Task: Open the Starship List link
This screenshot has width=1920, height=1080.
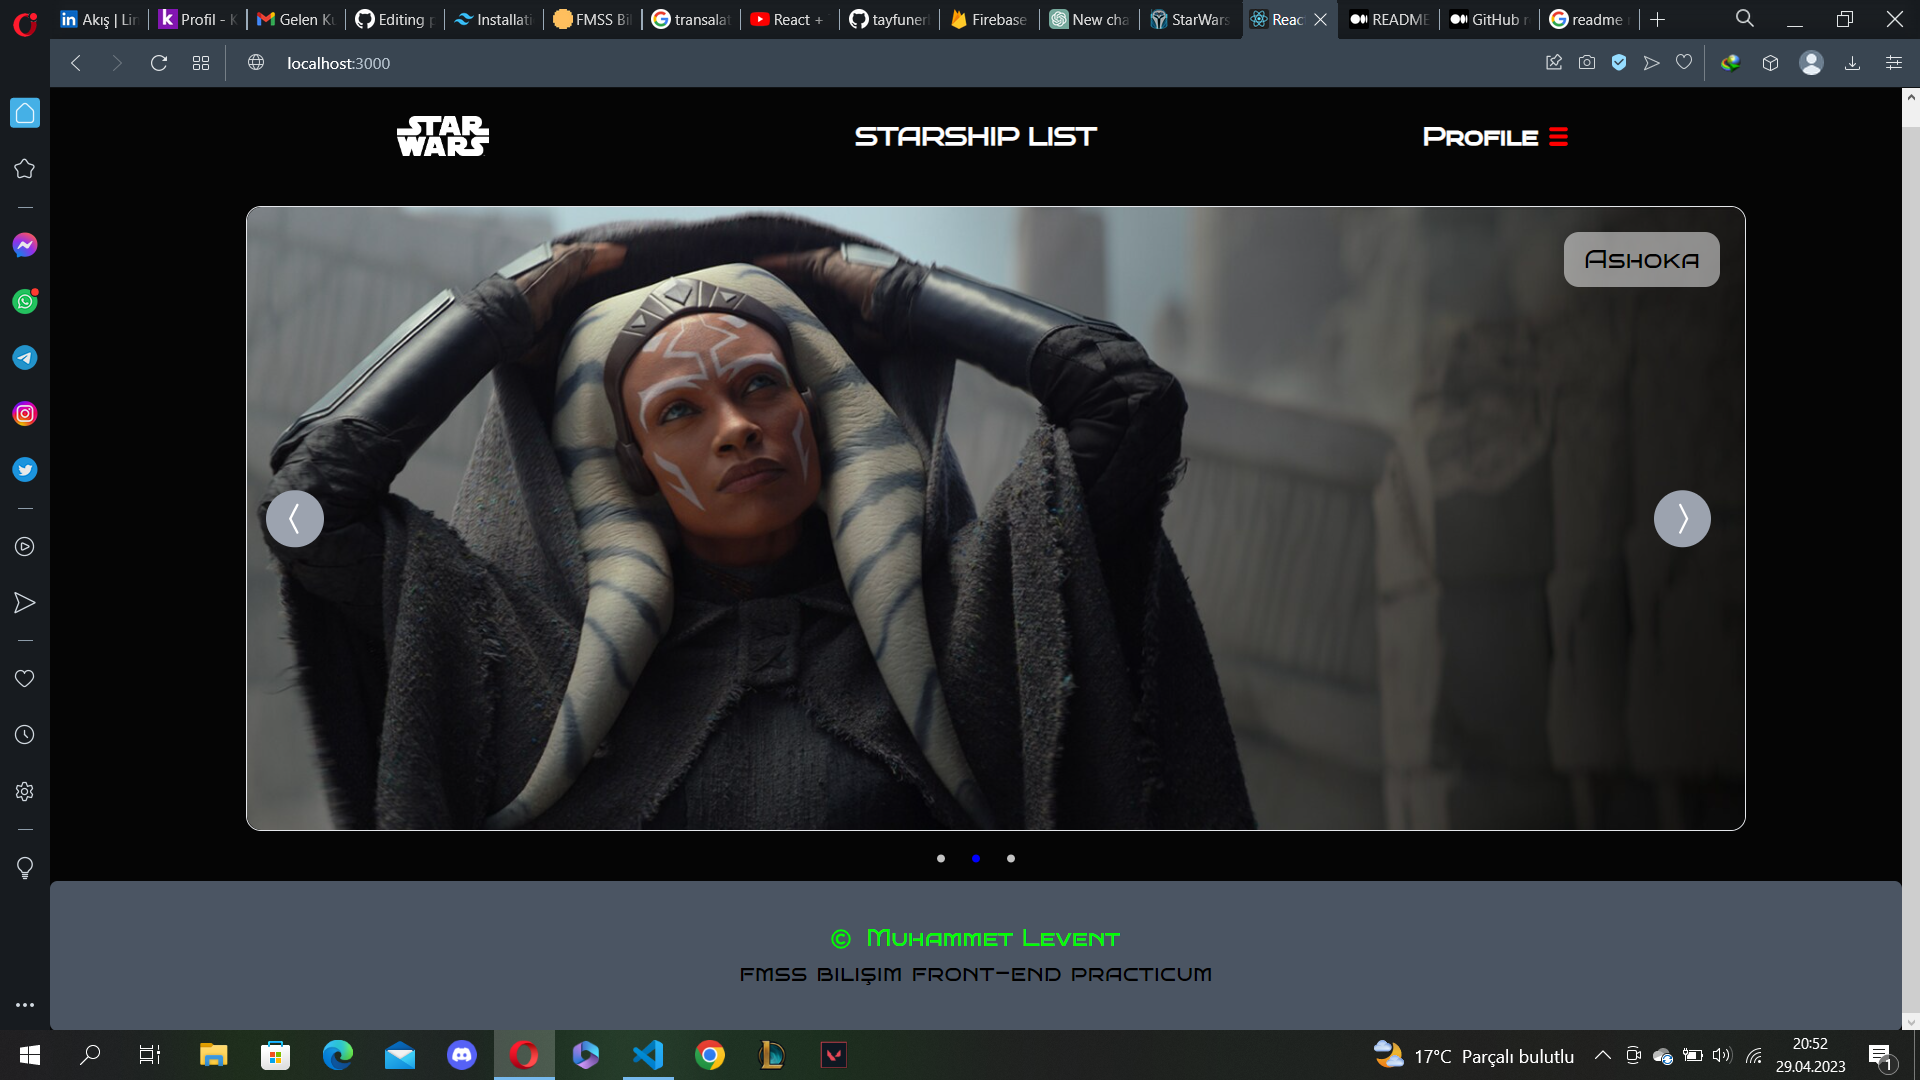Action: tap(976, 136)
